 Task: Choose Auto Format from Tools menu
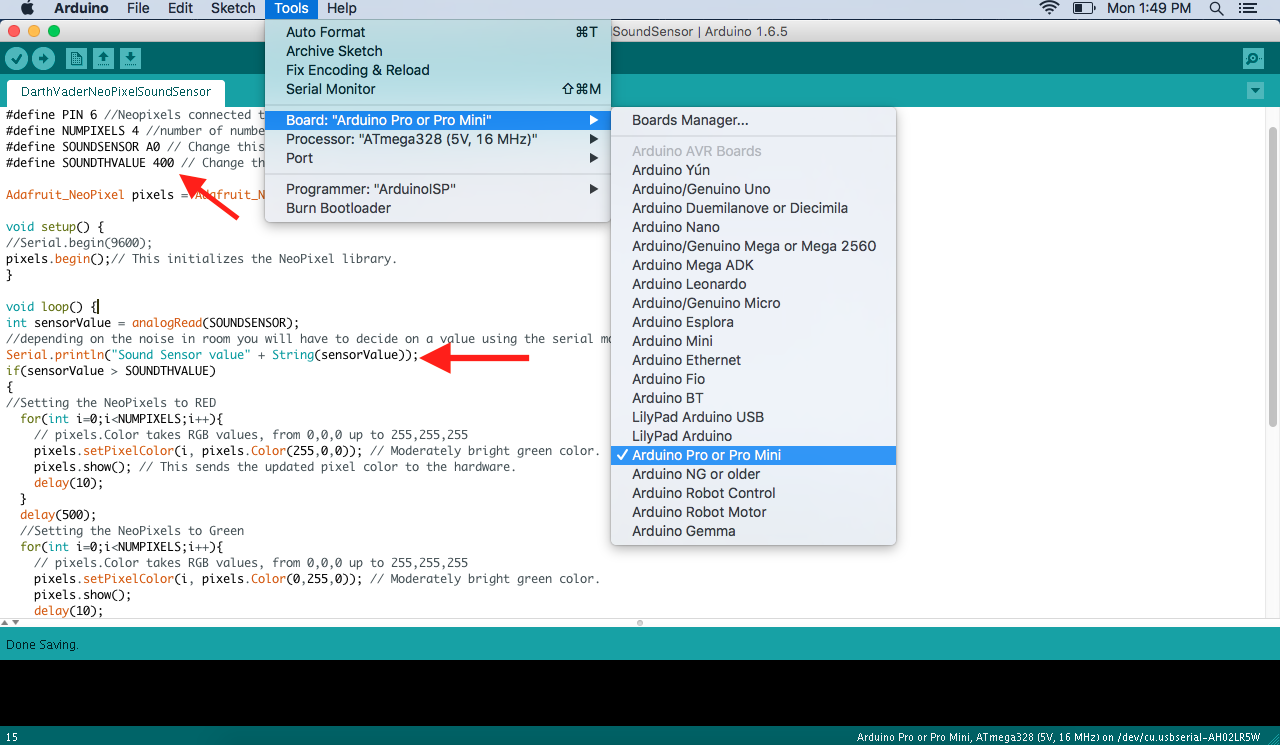click(438, 32)
